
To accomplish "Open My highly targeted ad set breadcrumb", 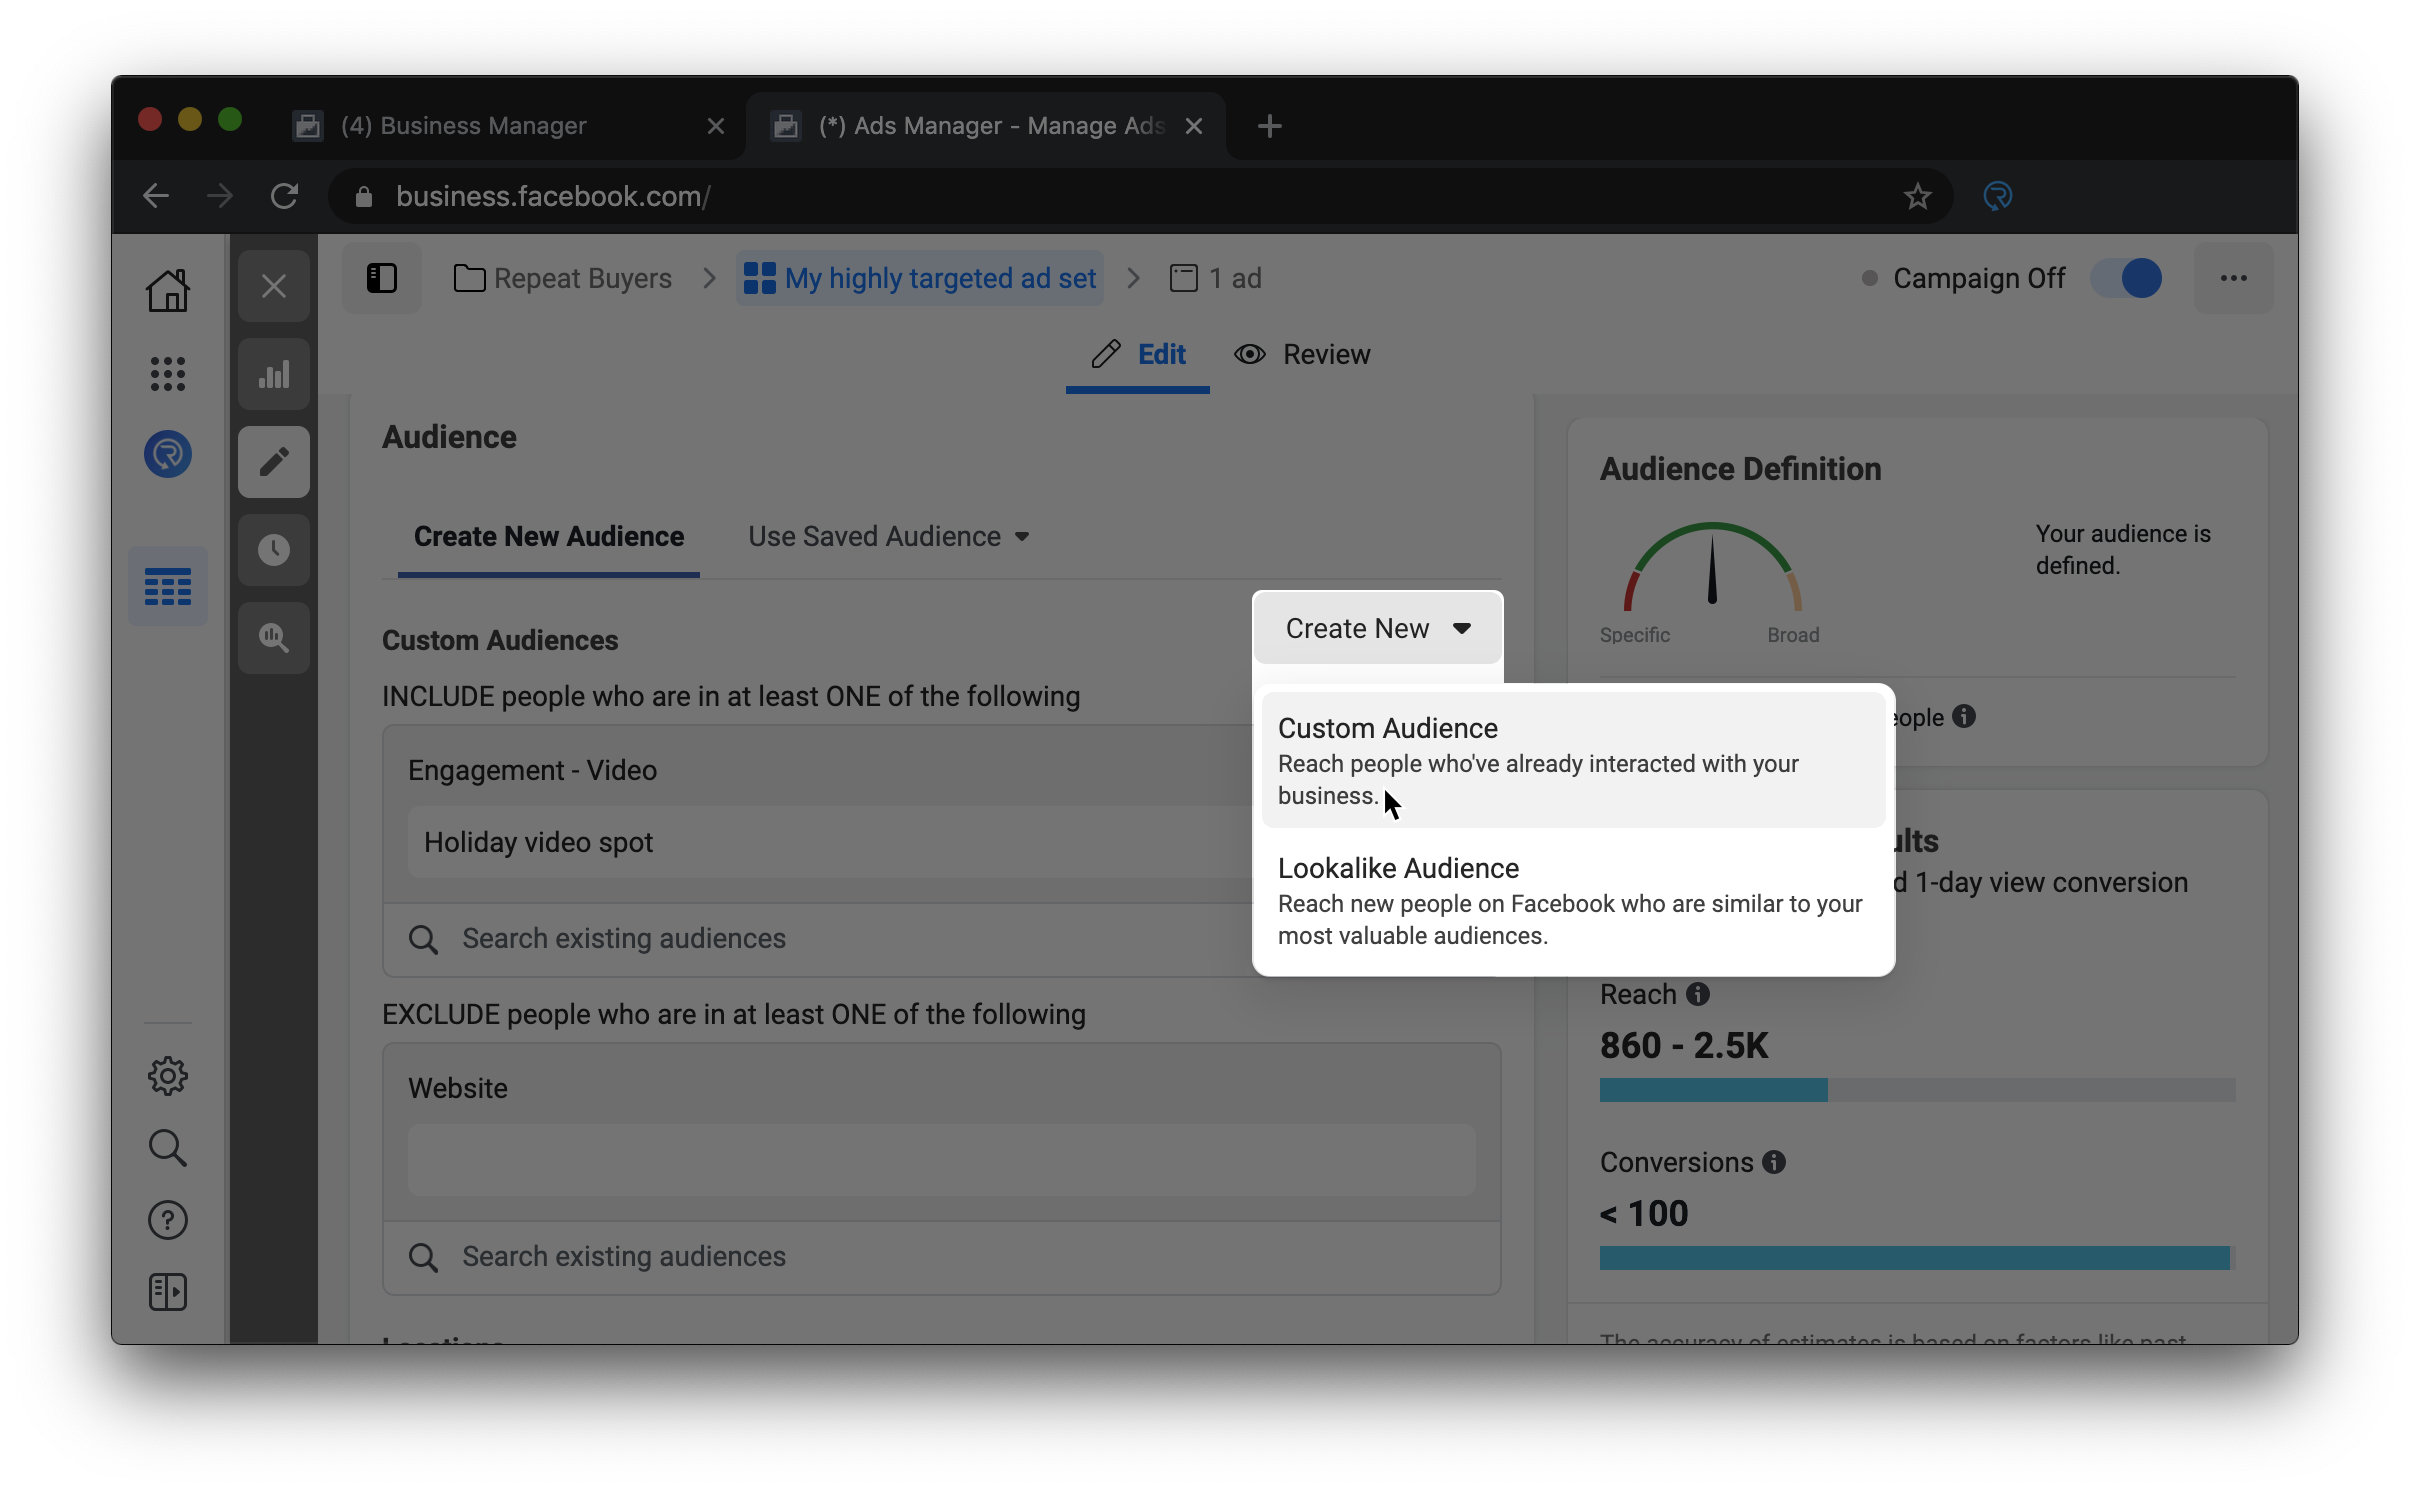I will (920, 278).
